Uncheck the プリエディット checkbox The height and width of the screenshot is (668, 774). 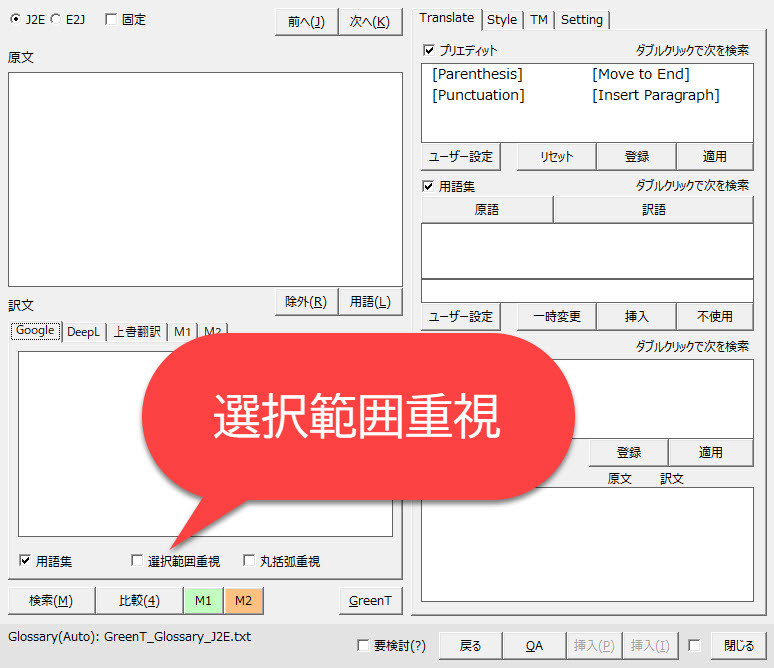tap(429, 50)
